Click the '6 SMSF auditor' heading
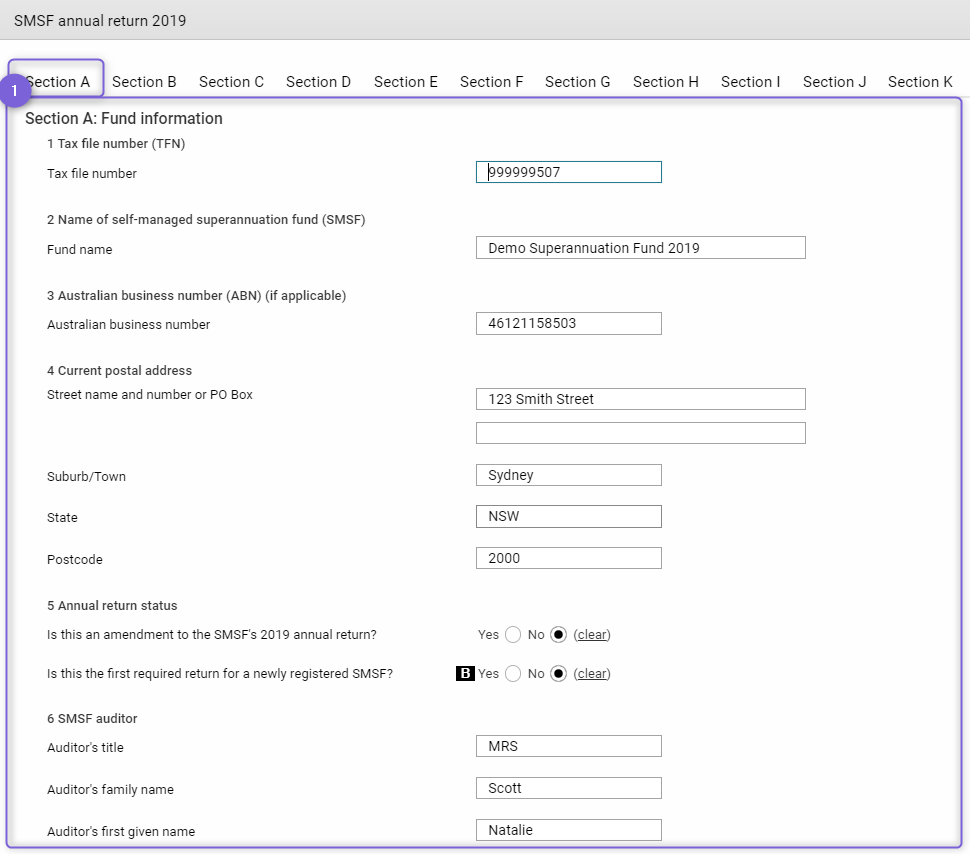Screen dimensions: 970x854 pos(92,719)
